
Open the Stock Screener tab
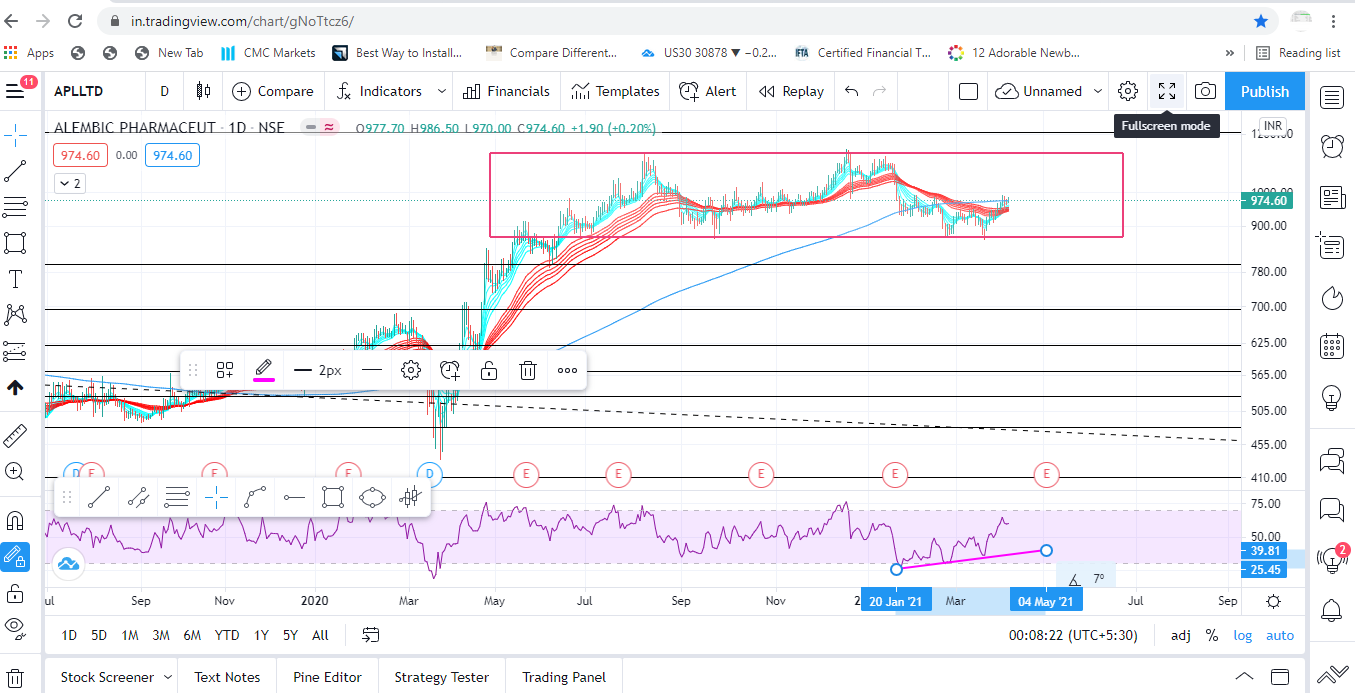coord(107,677)
